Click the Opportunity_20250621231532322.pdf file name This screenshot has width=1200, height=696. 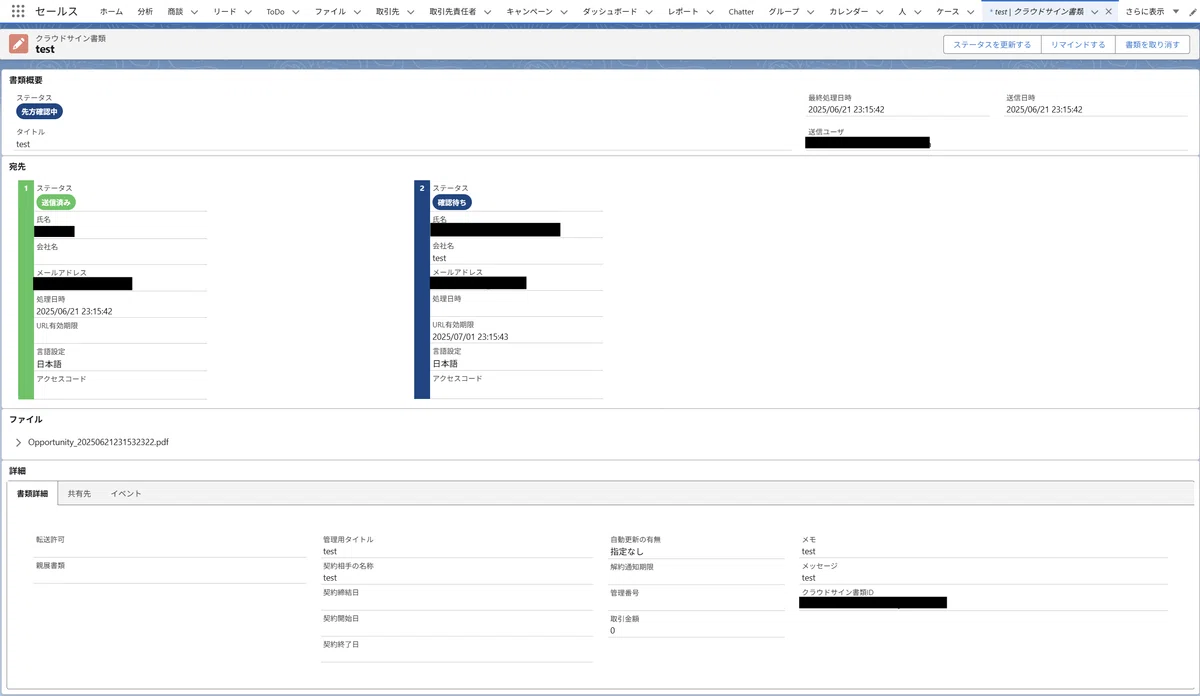coord(98,441)
